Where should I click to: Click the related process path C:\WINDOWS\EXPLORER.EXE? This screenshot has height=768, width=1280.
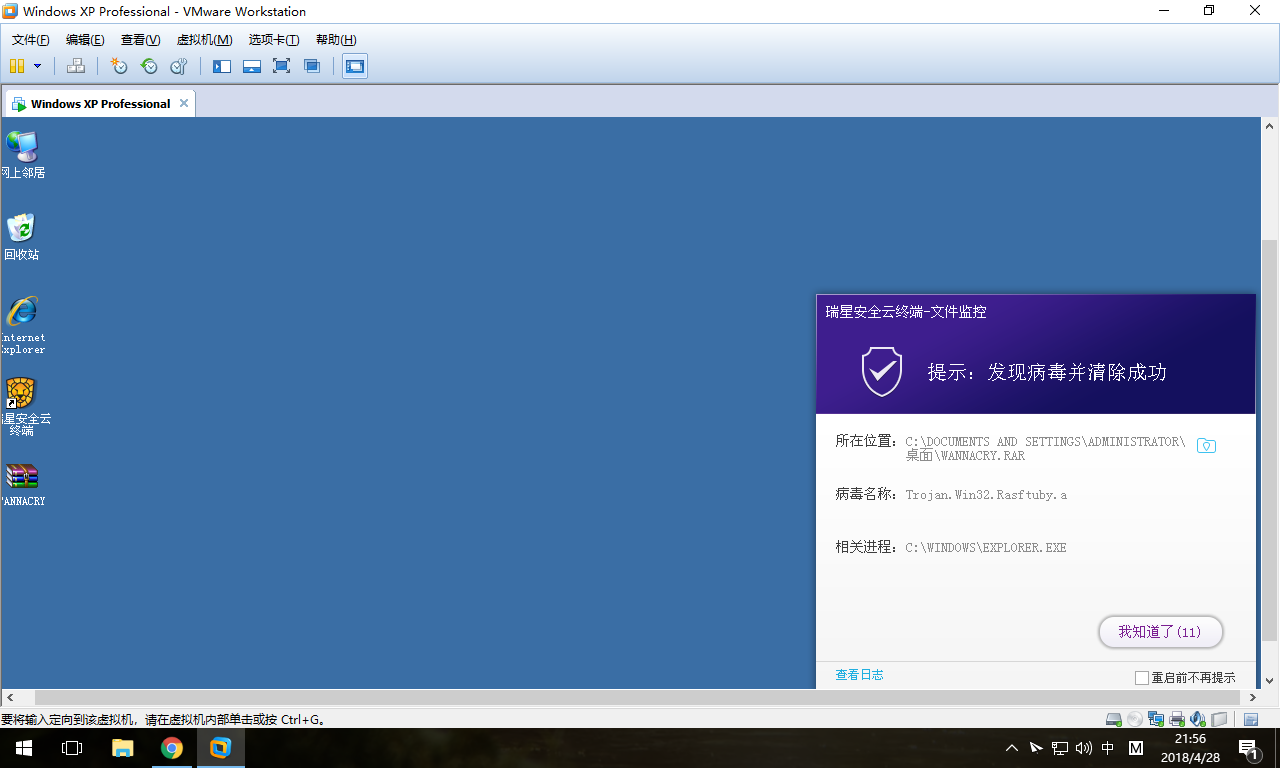coord(986,548)
